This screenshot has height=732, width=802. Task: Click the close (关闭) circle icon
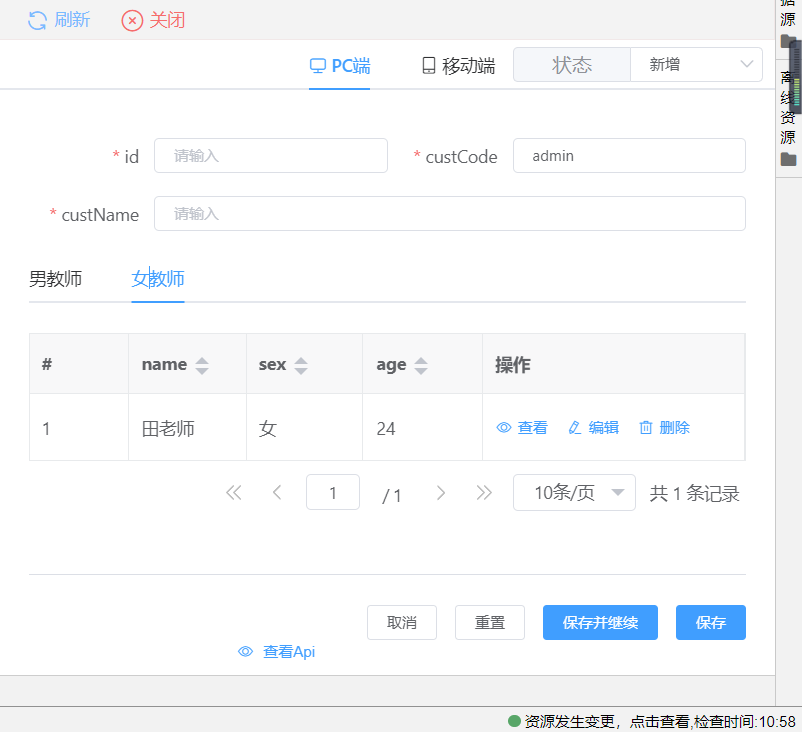point(132,20)
